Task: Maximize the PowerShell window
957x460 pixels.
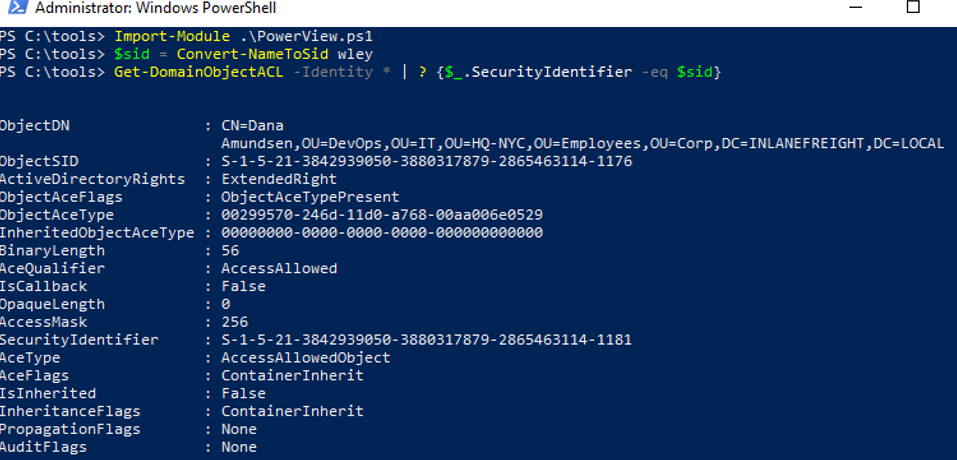Action: coord(912,8)
